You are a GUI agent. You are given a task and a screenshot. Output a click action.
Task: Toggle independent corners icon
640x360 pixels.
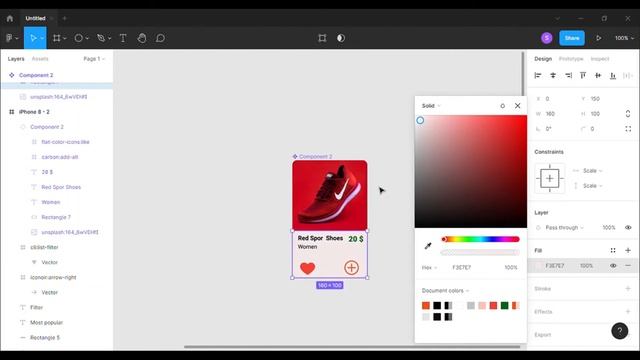pos(628,129)
